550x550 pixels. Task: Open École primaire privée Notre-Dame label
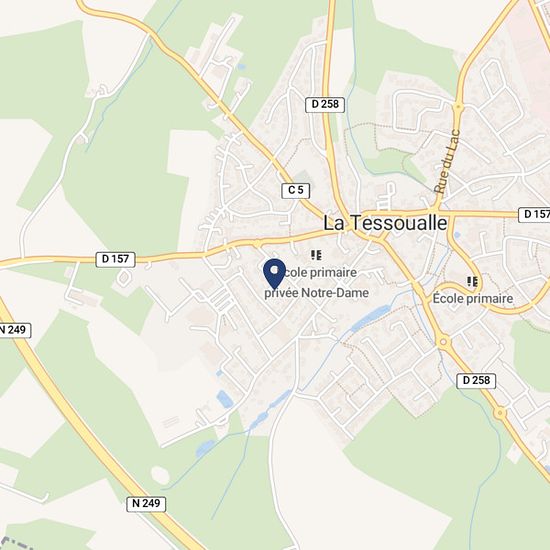coord(316,282)
